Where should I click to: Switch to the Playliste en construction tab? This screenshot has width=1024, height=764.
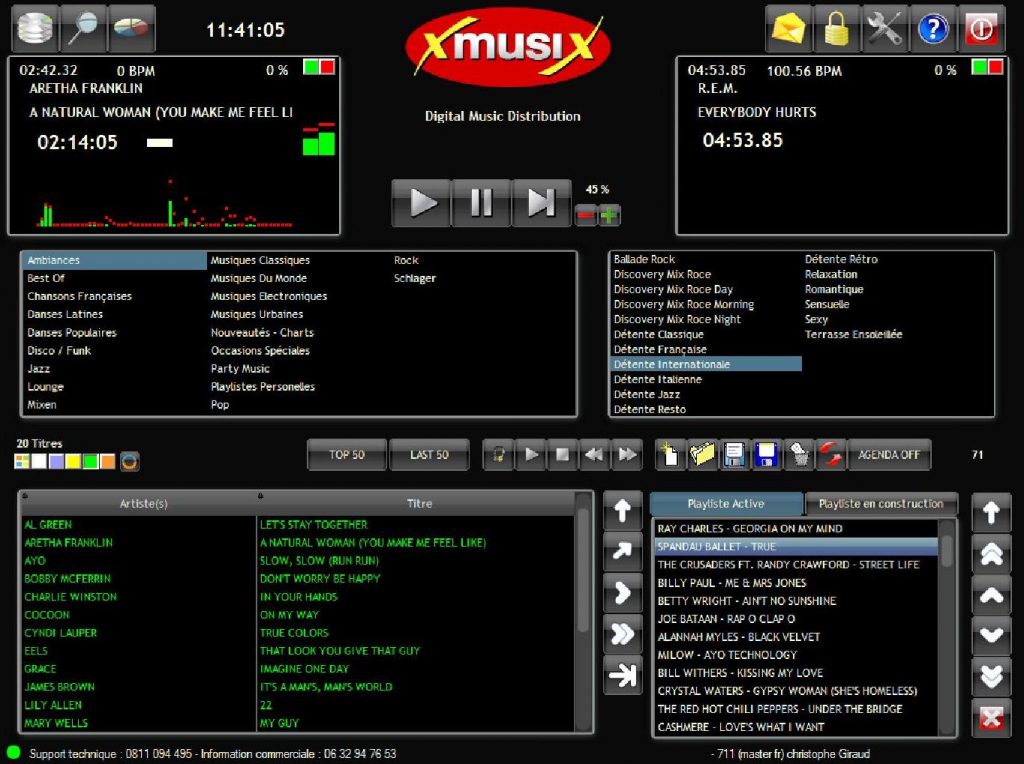pyautogui.click(x=881, y=503)
